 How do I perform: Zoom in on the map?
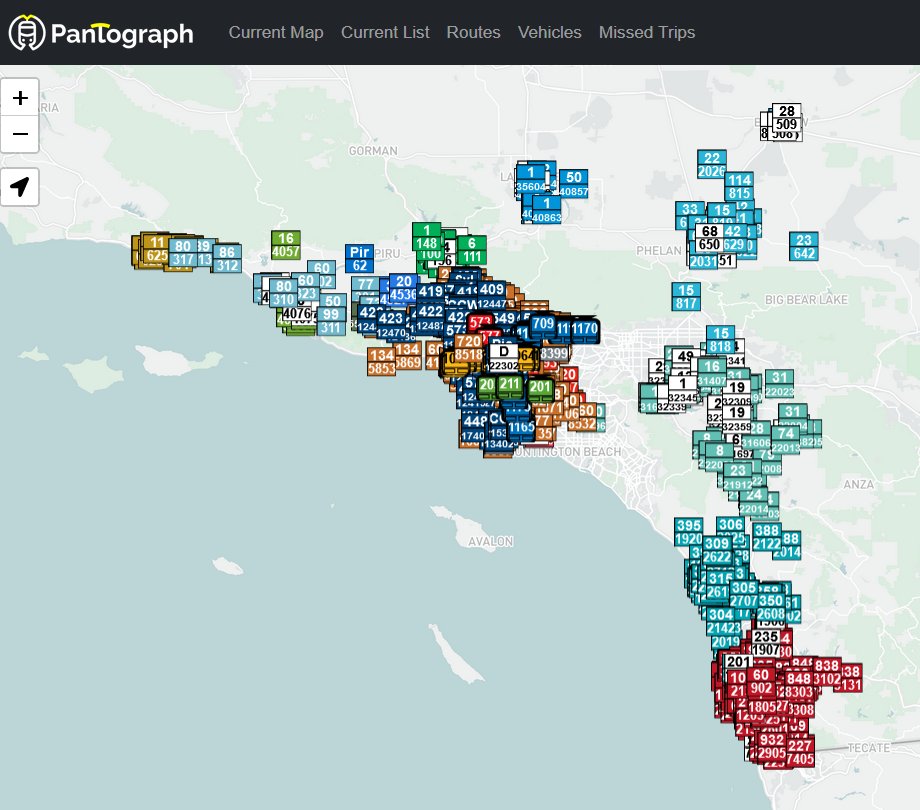(x=20, y=97)
